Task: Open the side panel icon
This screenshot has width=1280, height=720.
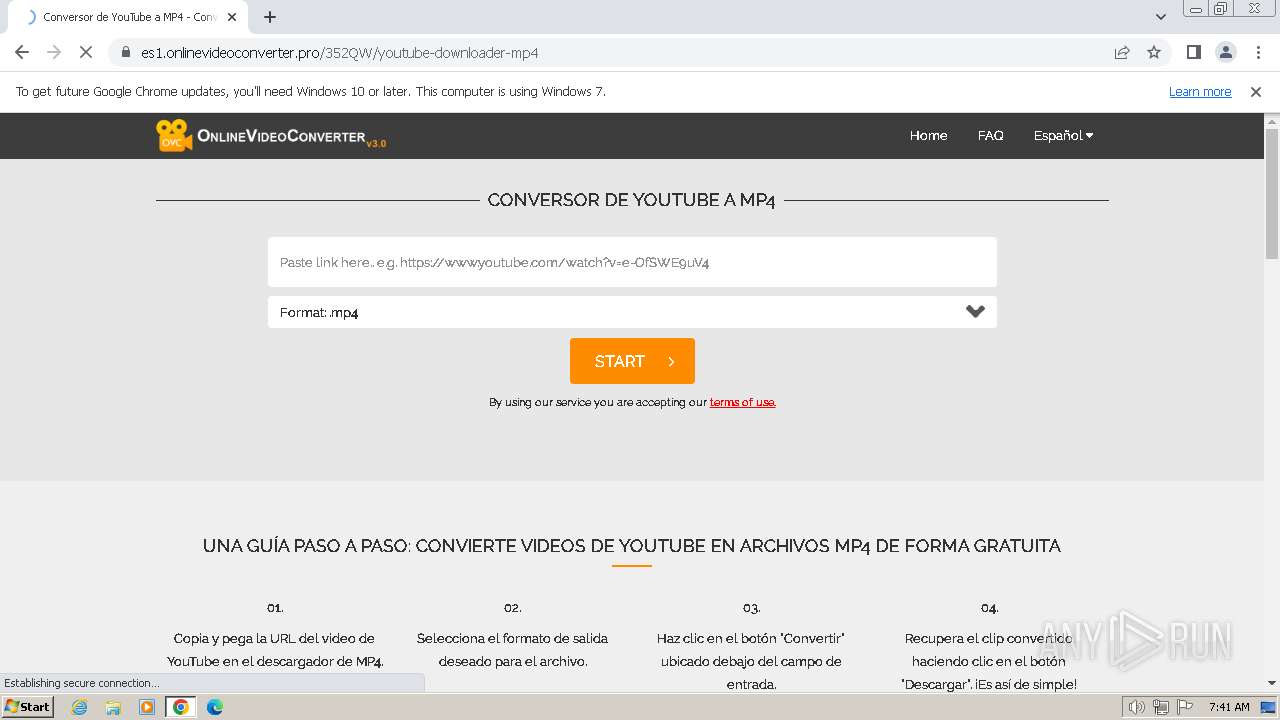Action: (1194, 52)
